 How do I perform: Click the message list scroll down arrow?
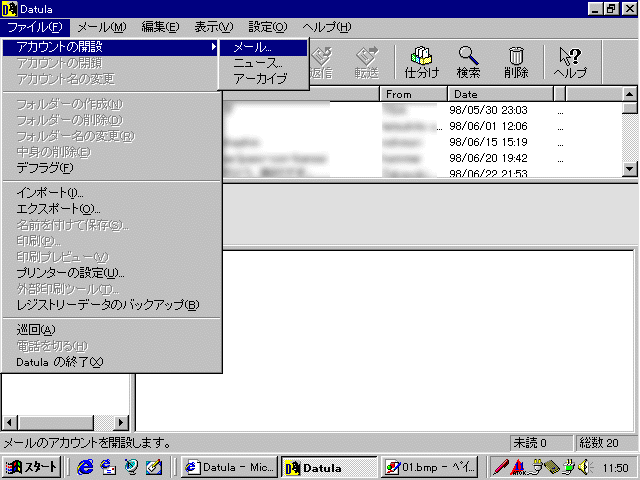pos(629,169)
